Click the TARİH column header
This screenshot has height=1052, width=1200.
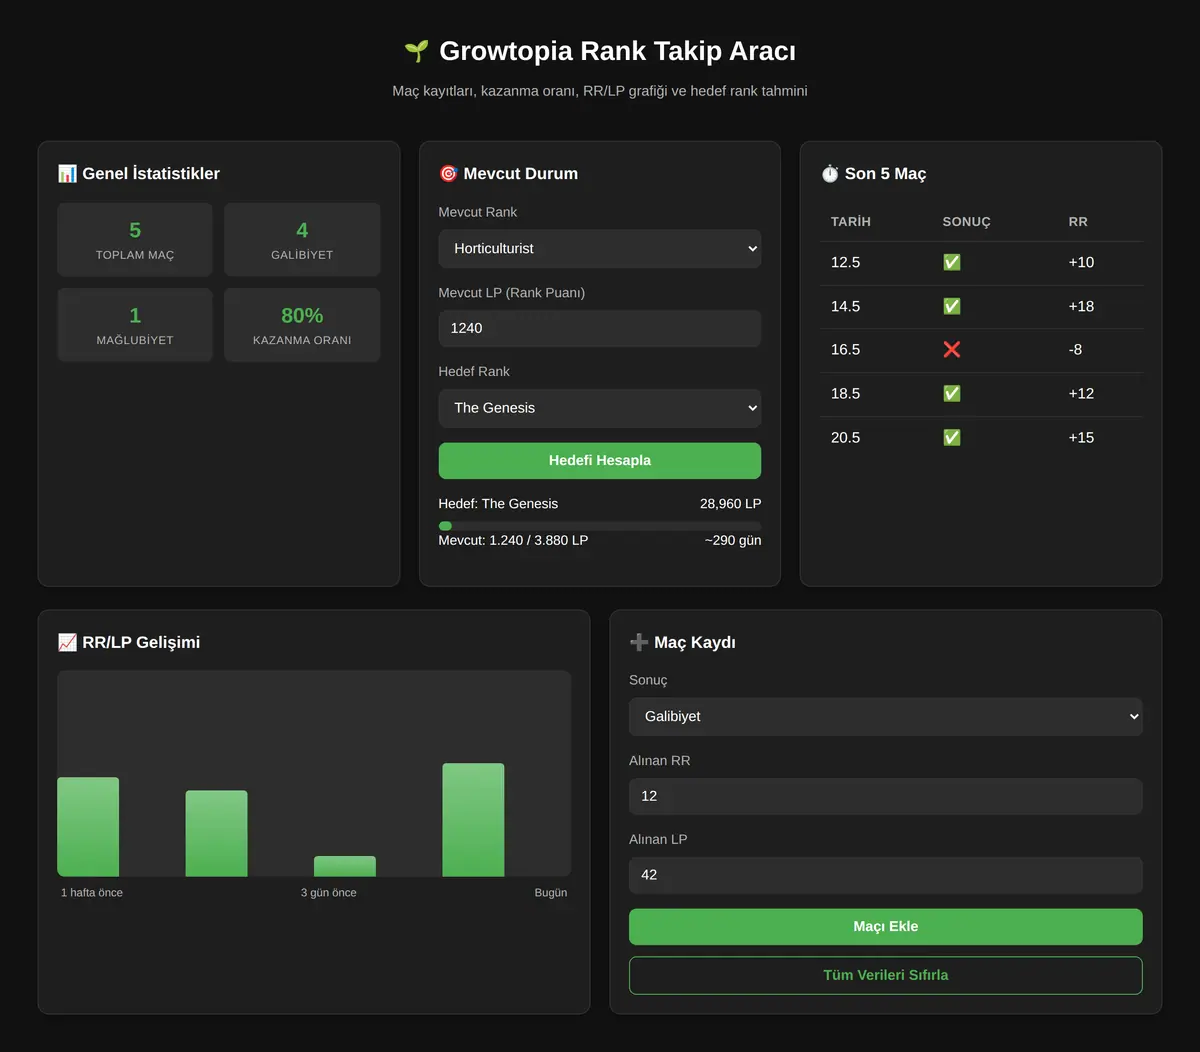[851, 222]
